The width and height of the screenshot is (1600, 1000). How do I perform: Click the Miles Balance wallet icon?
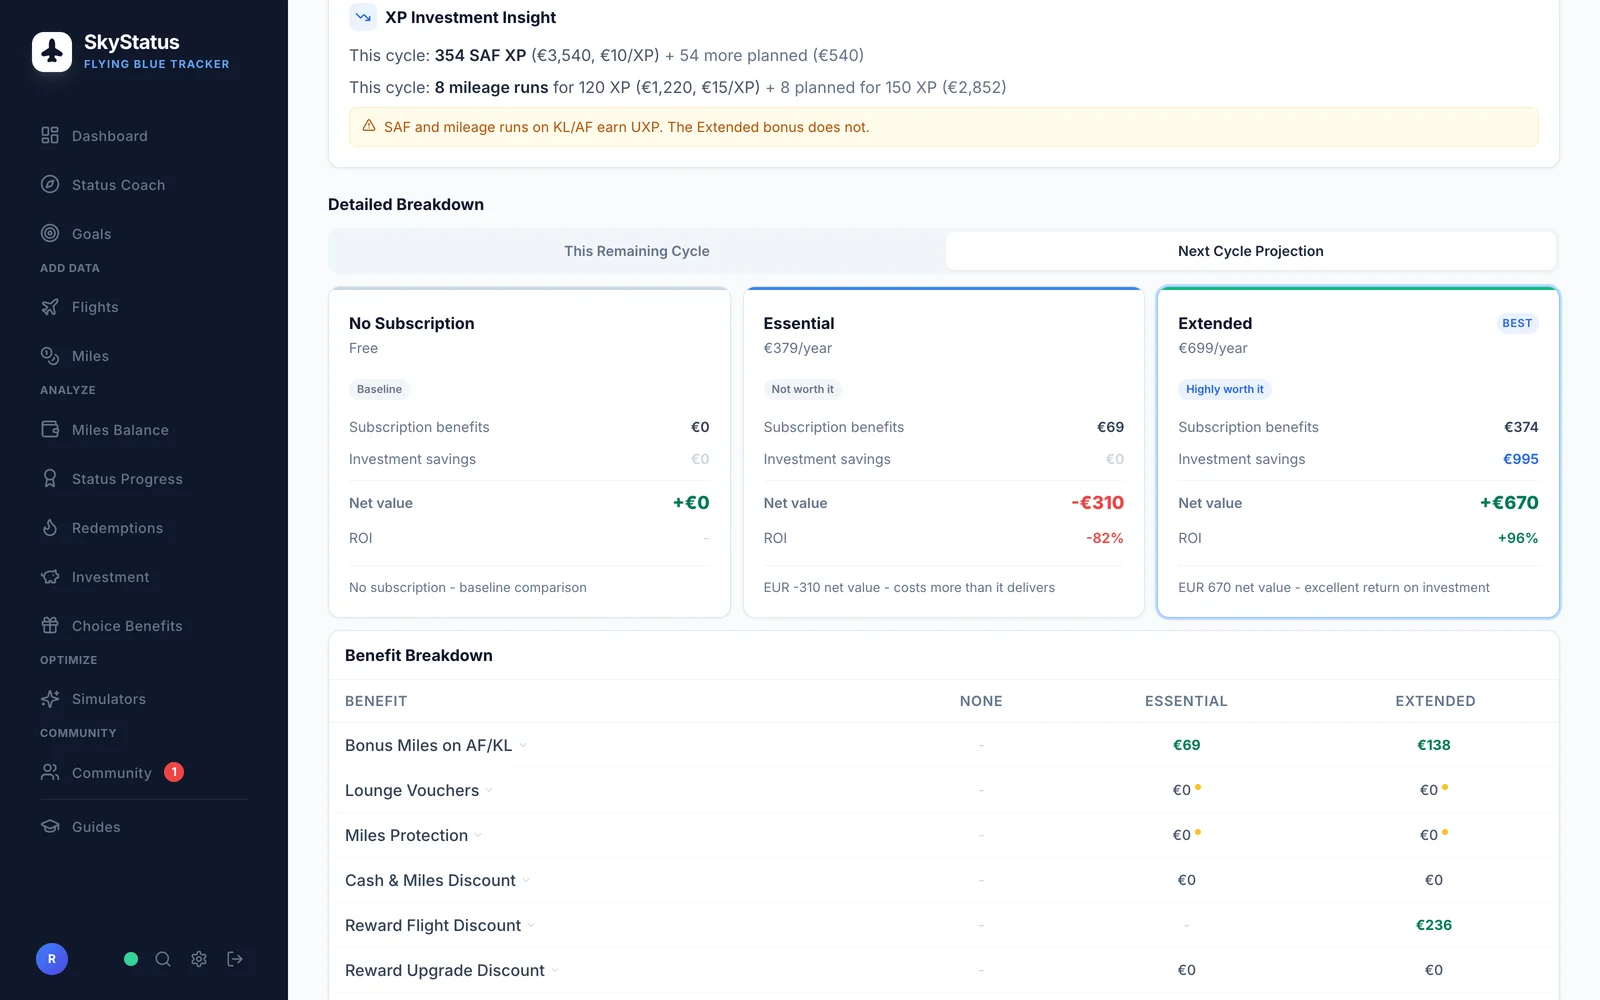[x=50, y=429]
